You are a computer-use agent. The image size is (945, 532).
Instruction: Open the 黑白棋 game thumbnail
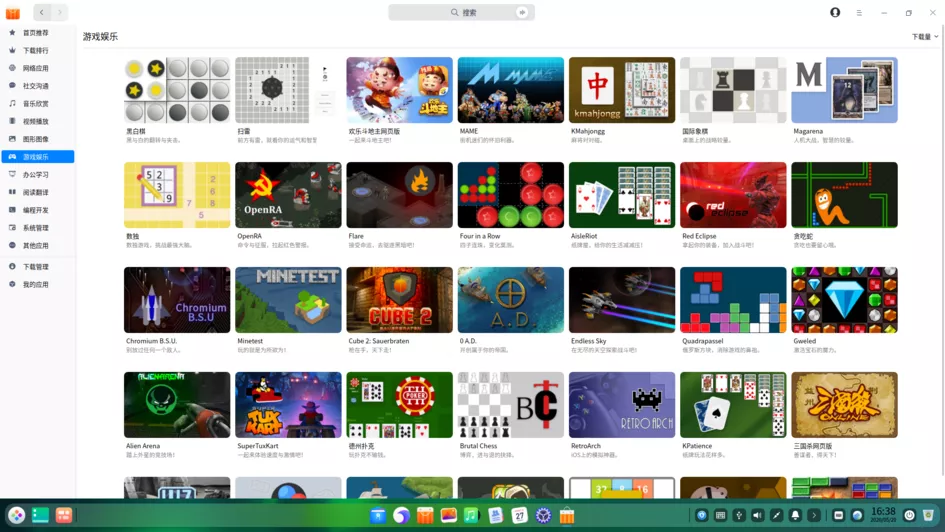[177, 90]
